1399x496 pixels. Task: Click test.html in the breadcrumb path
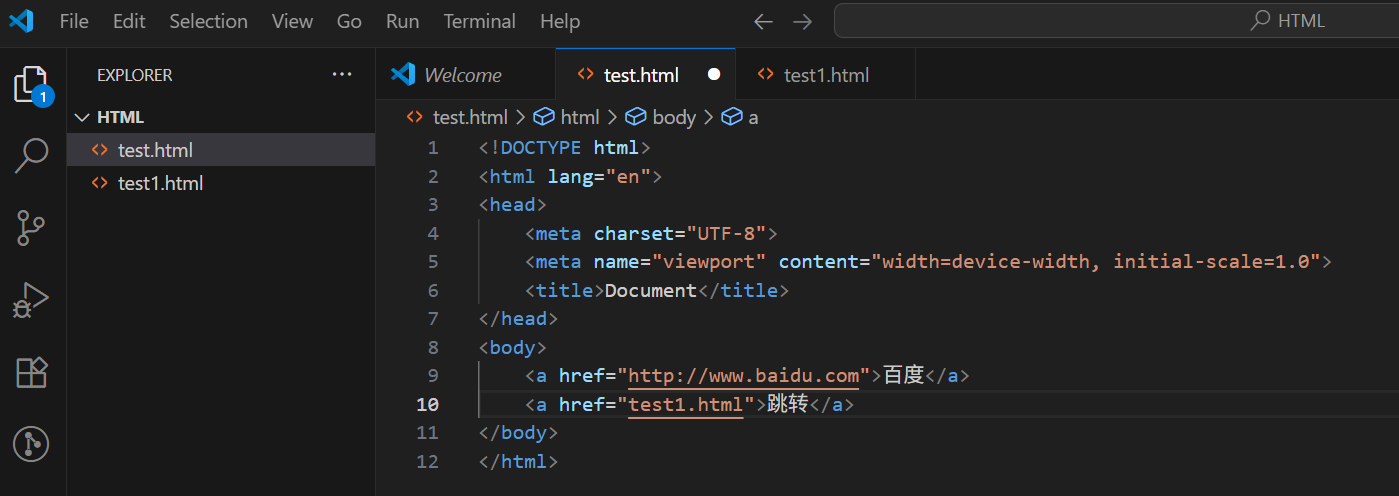470,117
